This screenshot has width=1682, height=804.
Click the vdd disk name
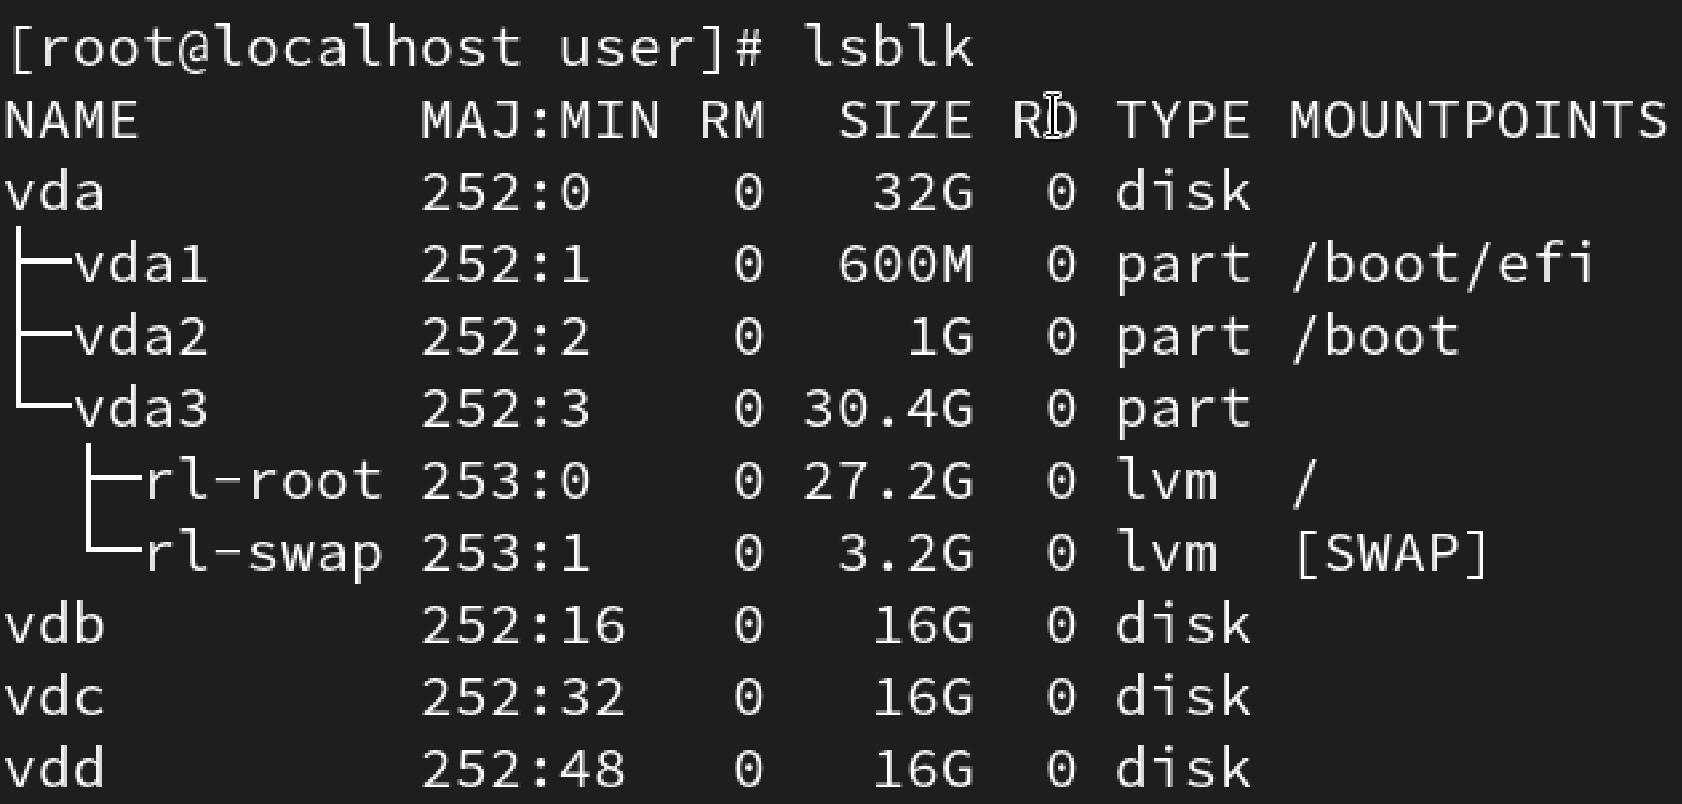click(x=54, y=770)
